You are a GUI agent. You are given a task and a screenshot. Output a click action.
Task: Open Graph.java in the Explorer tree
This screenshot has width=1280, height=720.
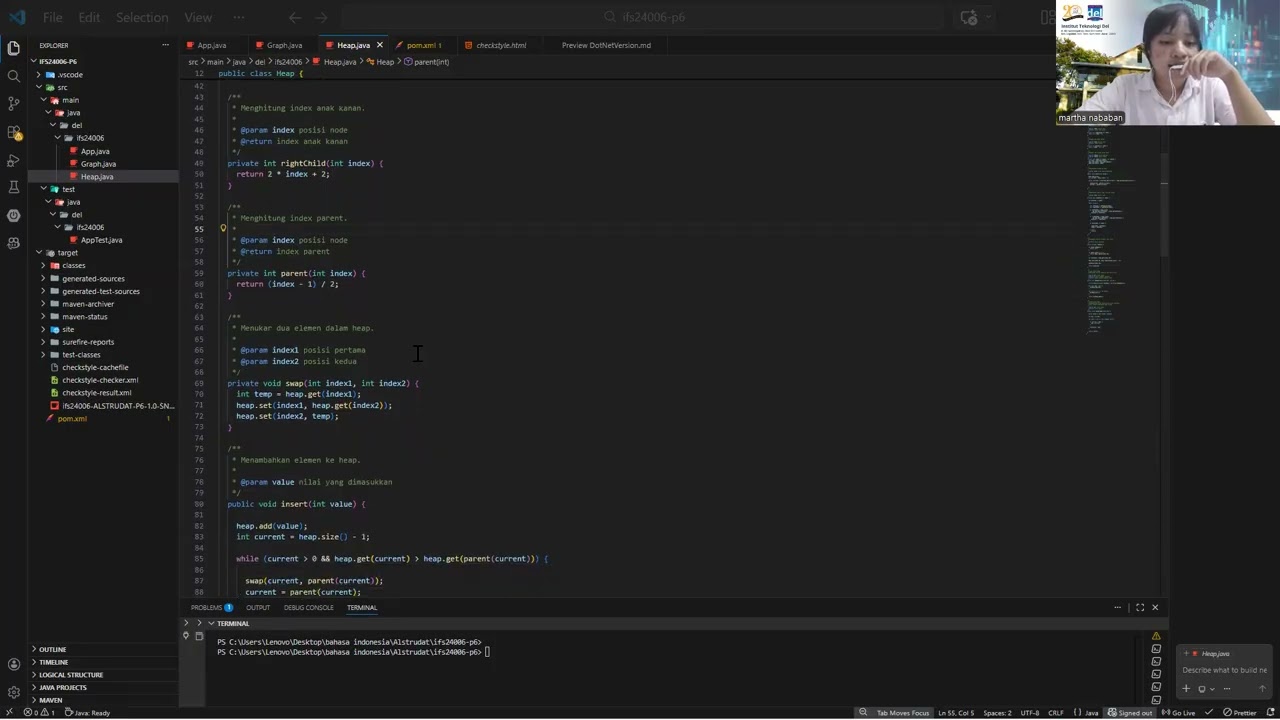[x=98, y=164]
